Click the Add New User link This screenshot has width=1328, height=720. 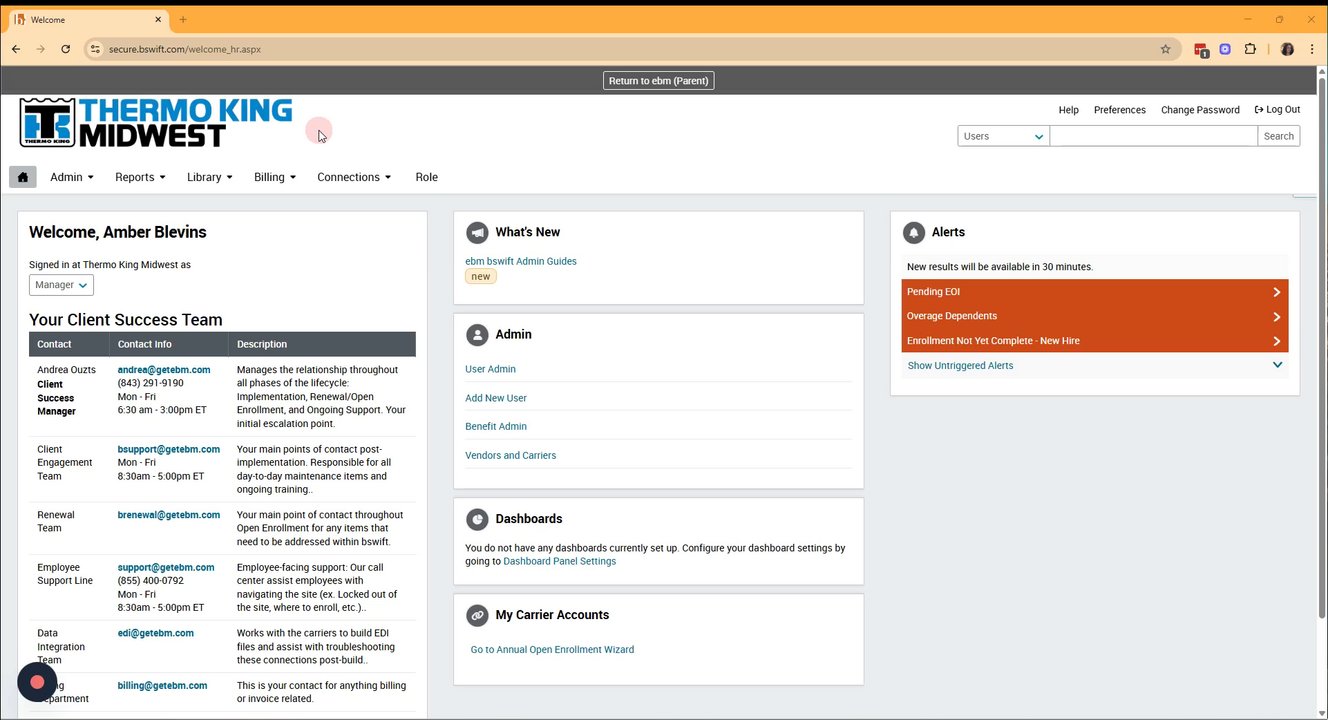[x=496, y=398]
